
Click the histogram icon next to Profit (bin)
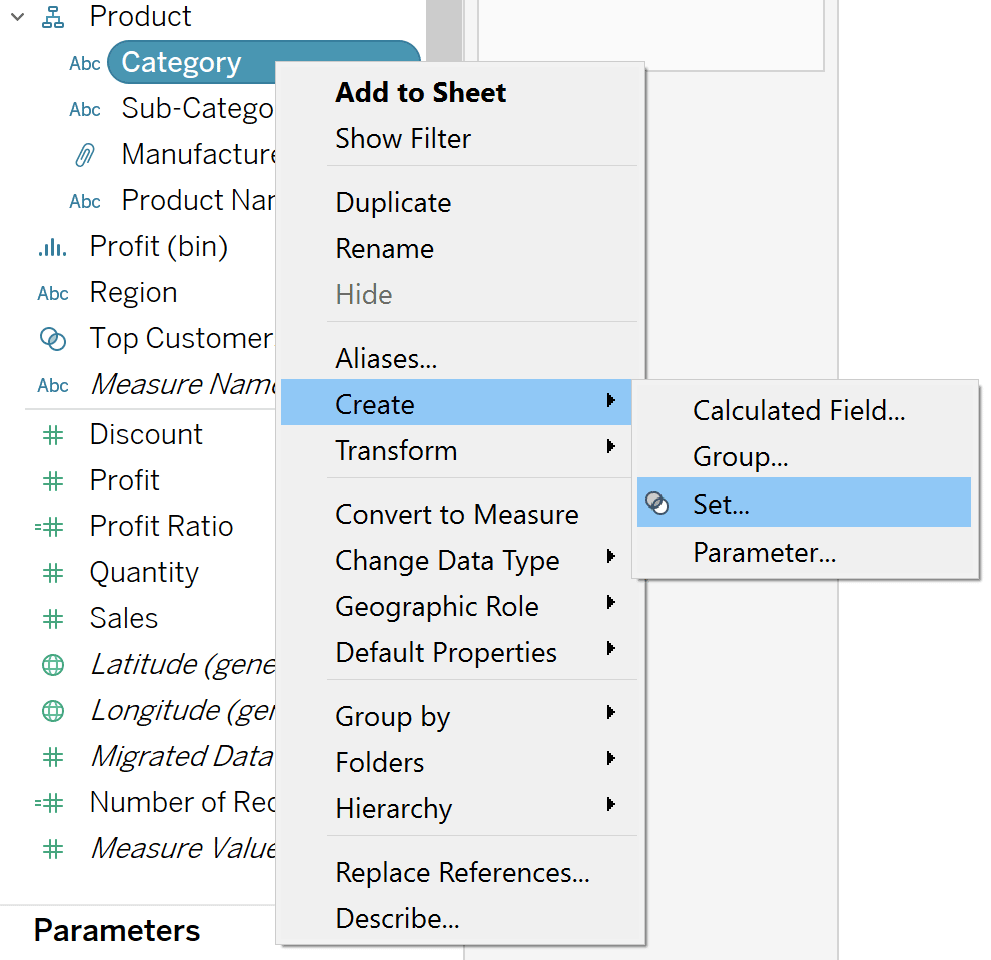coord(52,246)
